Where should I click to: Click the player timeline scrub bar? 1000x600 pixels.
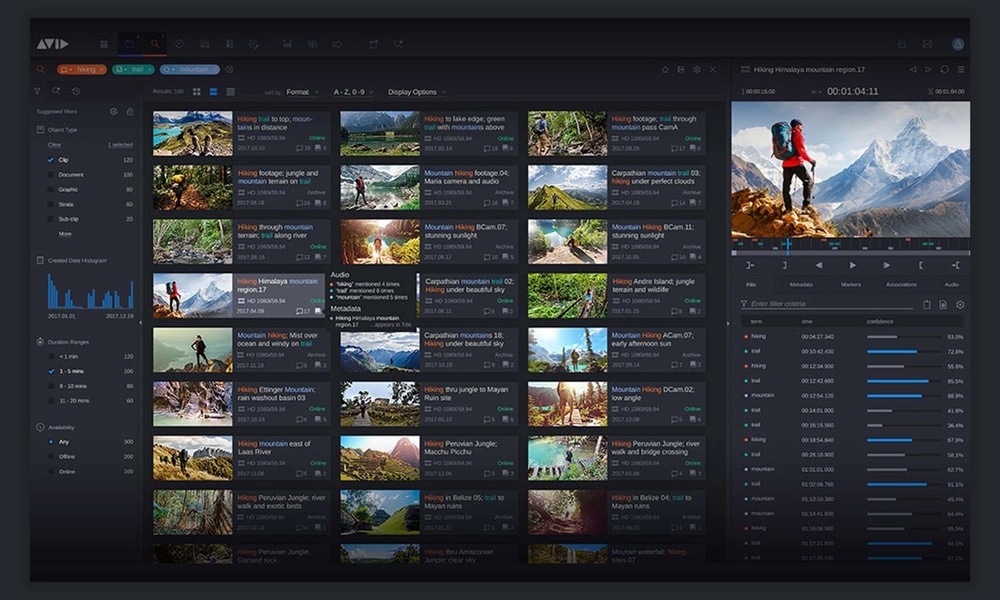851,253
